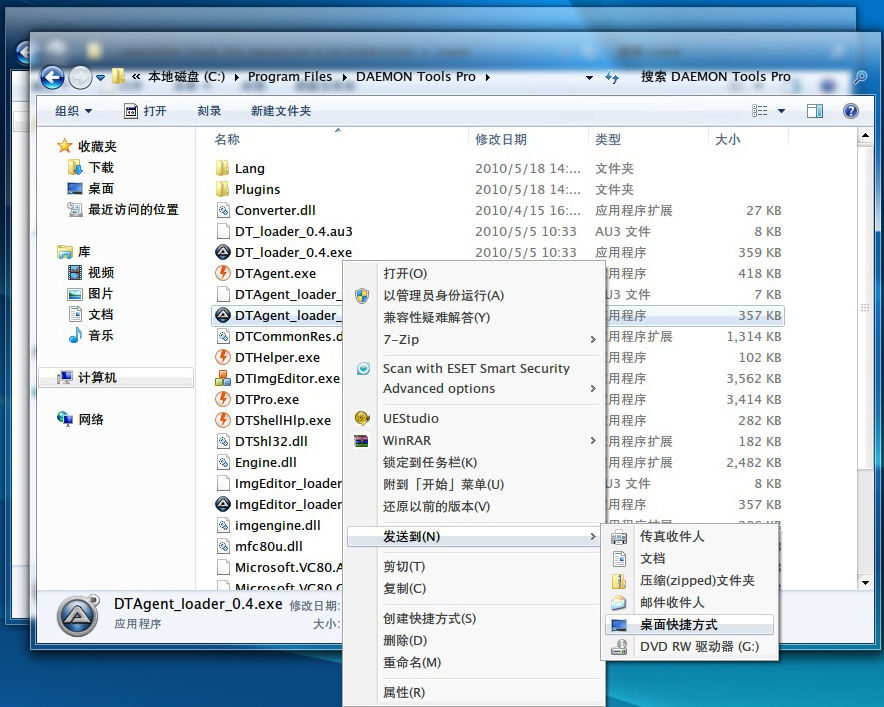The image size is (884, 707).
Task: Select 桌面 in the sidebar
Action: point(91,188)
